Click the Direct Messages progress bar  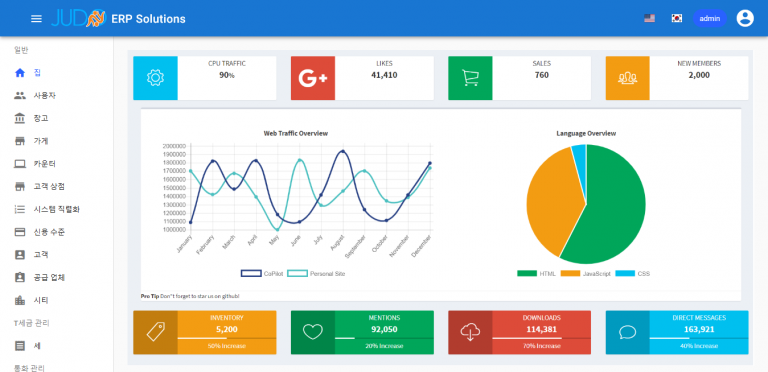699,338
